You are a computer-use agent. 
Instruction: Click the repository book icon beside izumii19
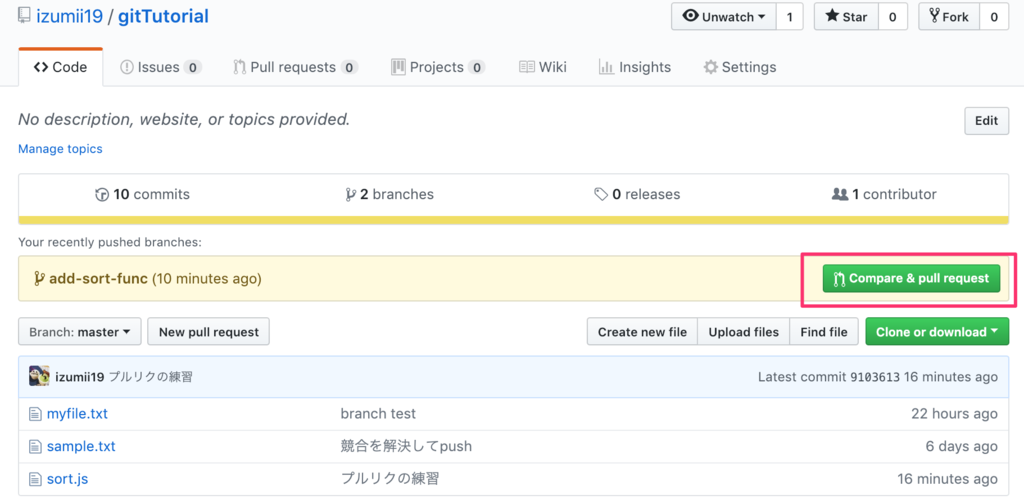pyautogui.click(x=23, y=17)
